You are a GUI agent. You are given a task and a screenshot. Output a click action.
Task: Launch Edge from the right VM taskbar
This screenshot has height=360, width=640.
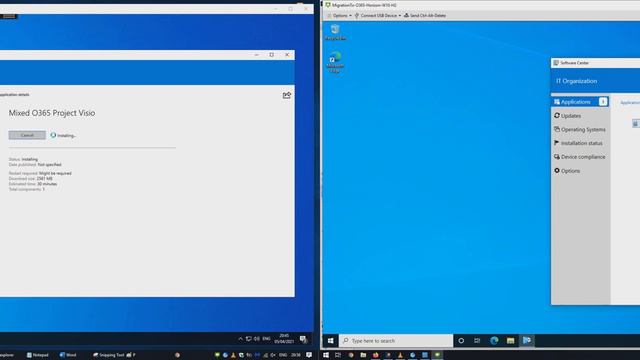pyautogui.click(x=494, y=340)
